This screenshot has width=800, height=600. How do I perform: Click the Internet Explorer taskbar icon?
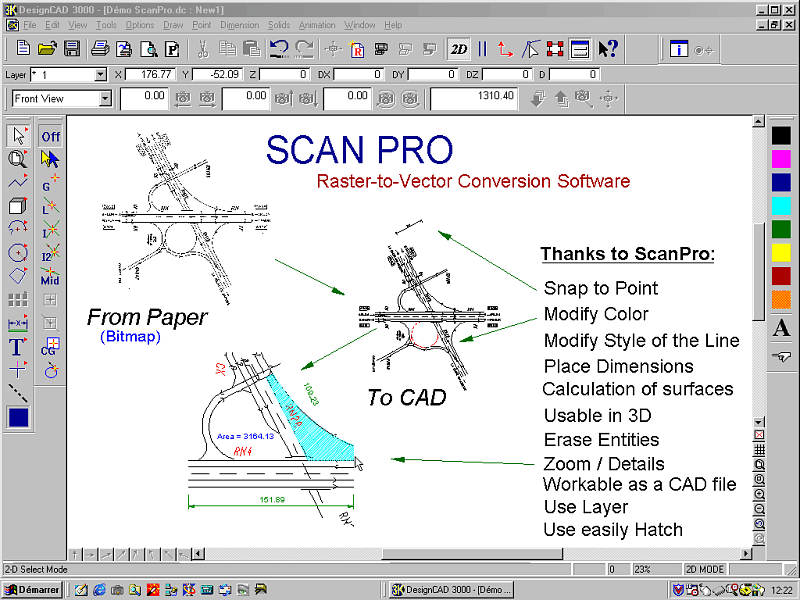pyautogui.click(x=99, y=590)
